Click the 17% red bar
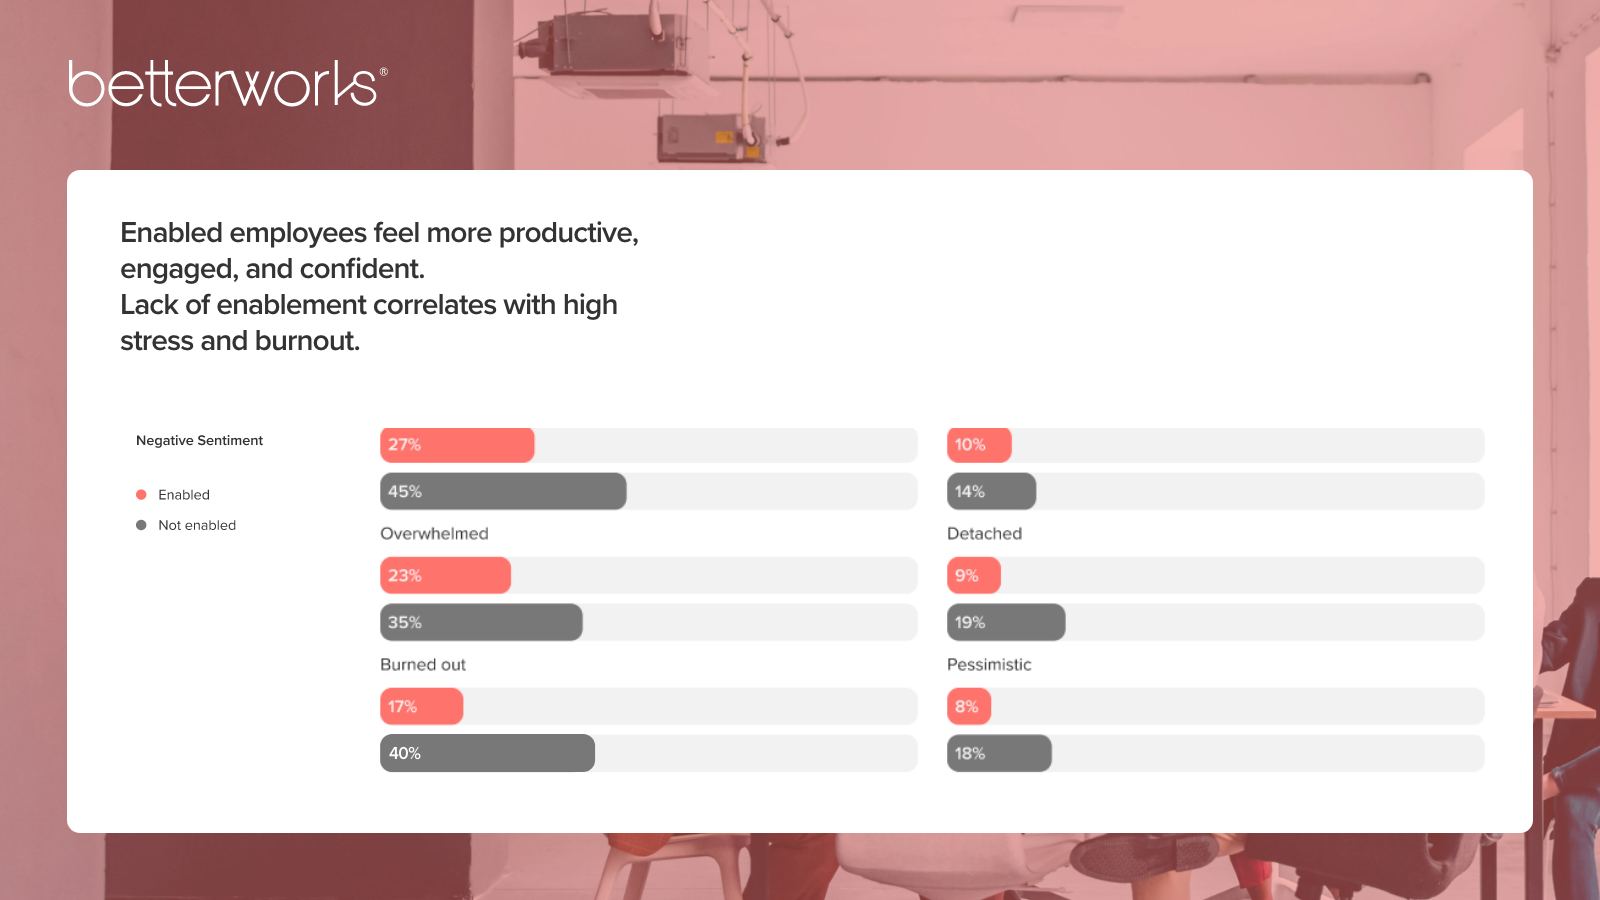The height and width of the screenshot is (900, 1600). pyautogui.click(x=421, y=706)
